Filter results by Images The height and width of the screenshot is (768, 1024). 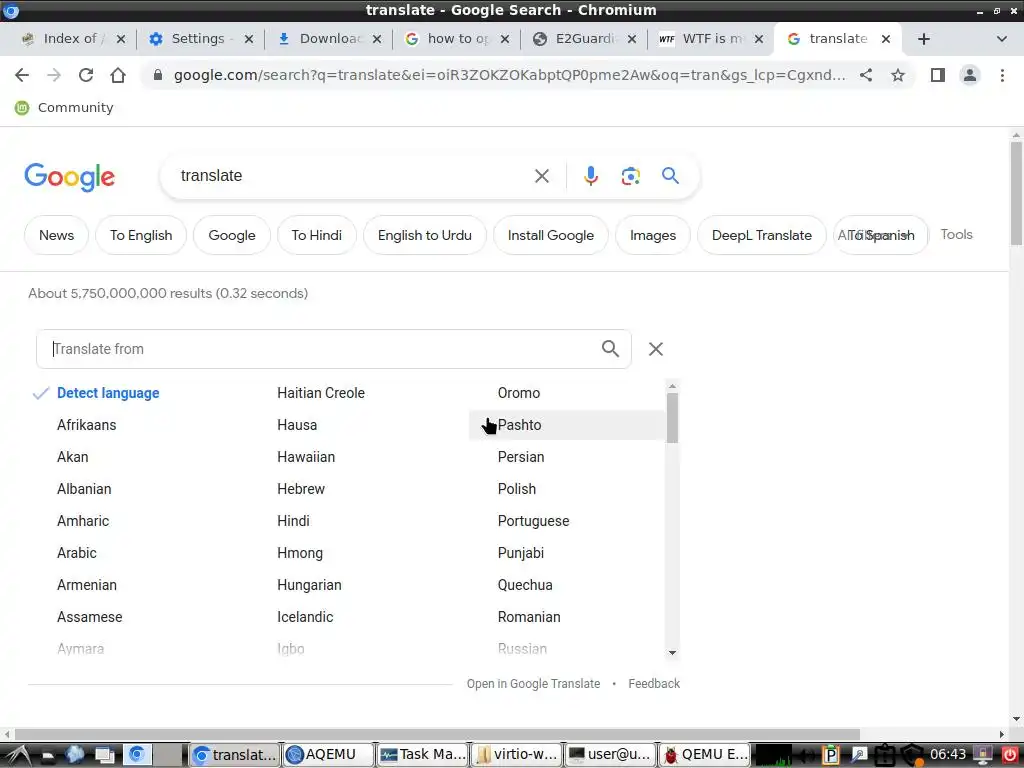pyautogui.click(x=653, y=235)
